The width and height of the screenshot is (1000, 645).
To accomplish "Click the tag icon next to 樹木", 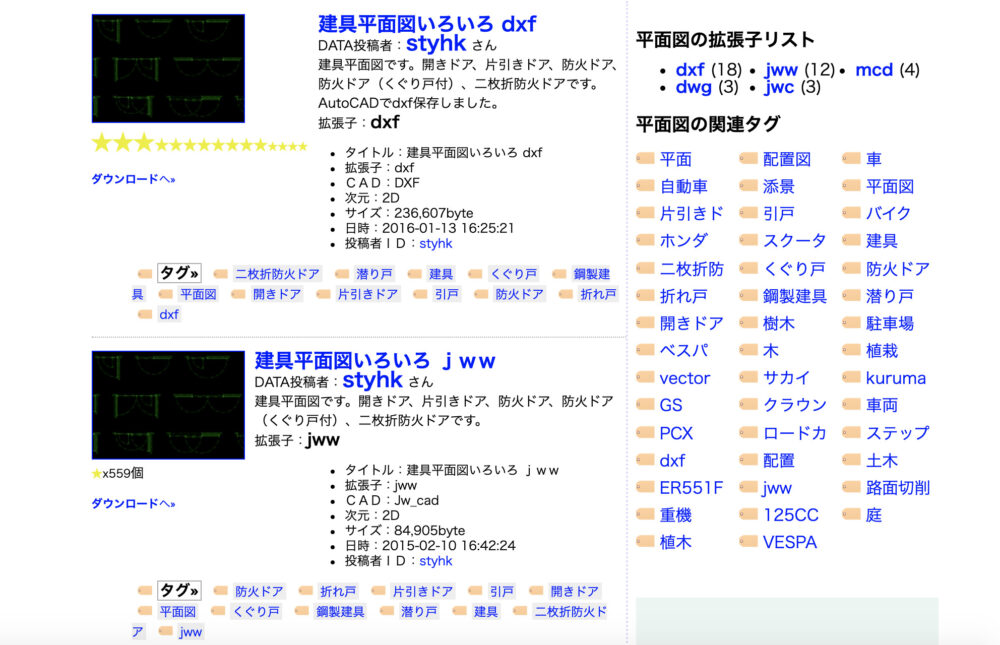I will pos(748,323).
